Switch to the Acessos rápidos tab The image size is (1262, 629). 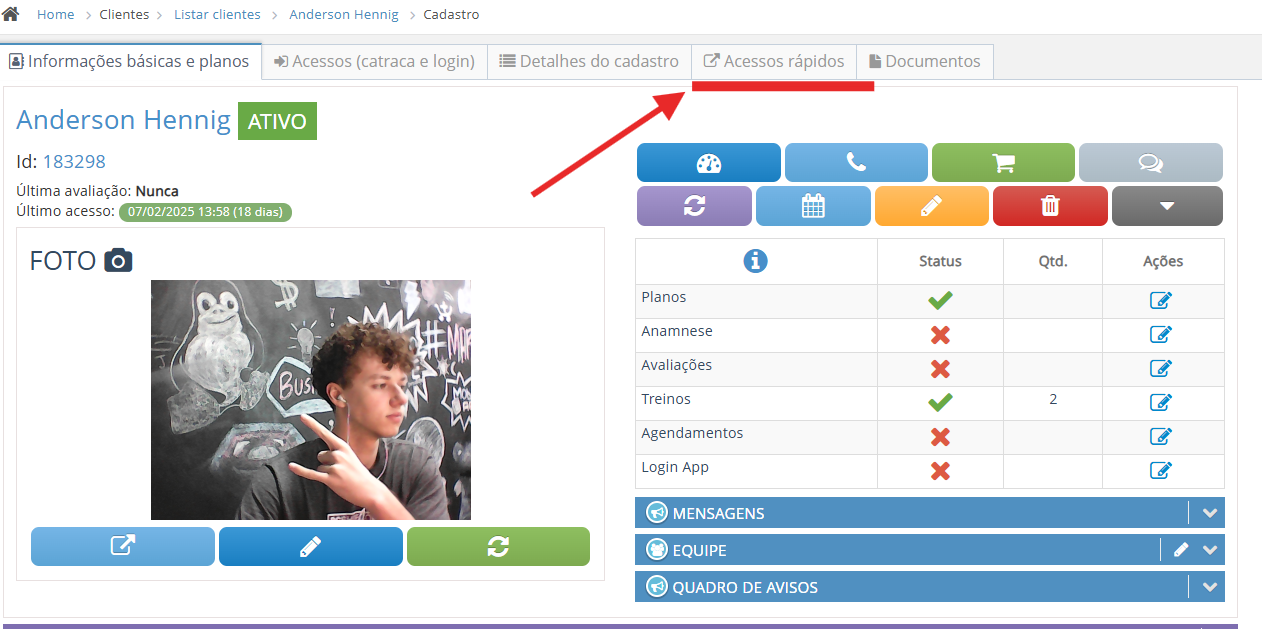pos(774,61)
